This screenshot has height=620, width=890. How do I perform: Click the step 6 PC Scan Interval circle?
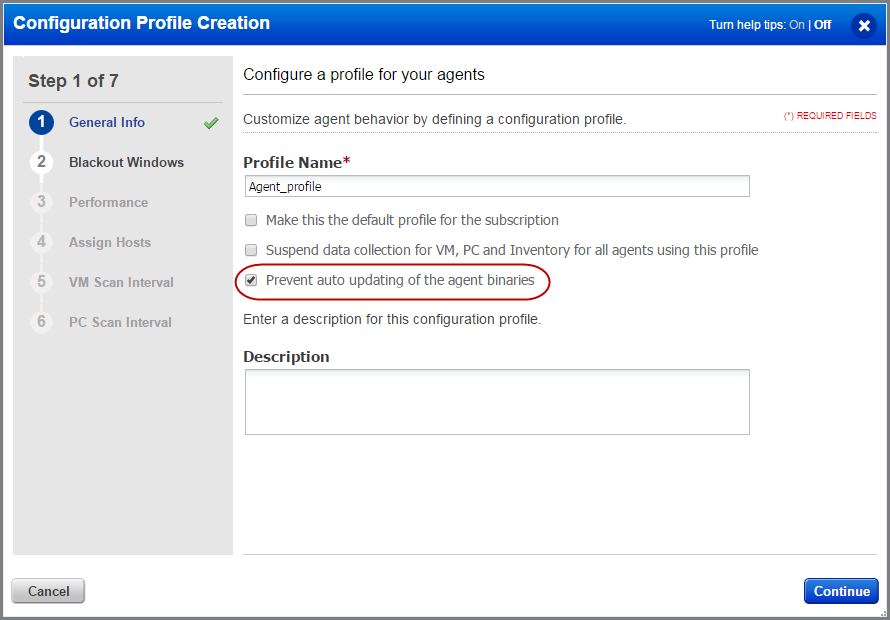click(x=41, y=322)
